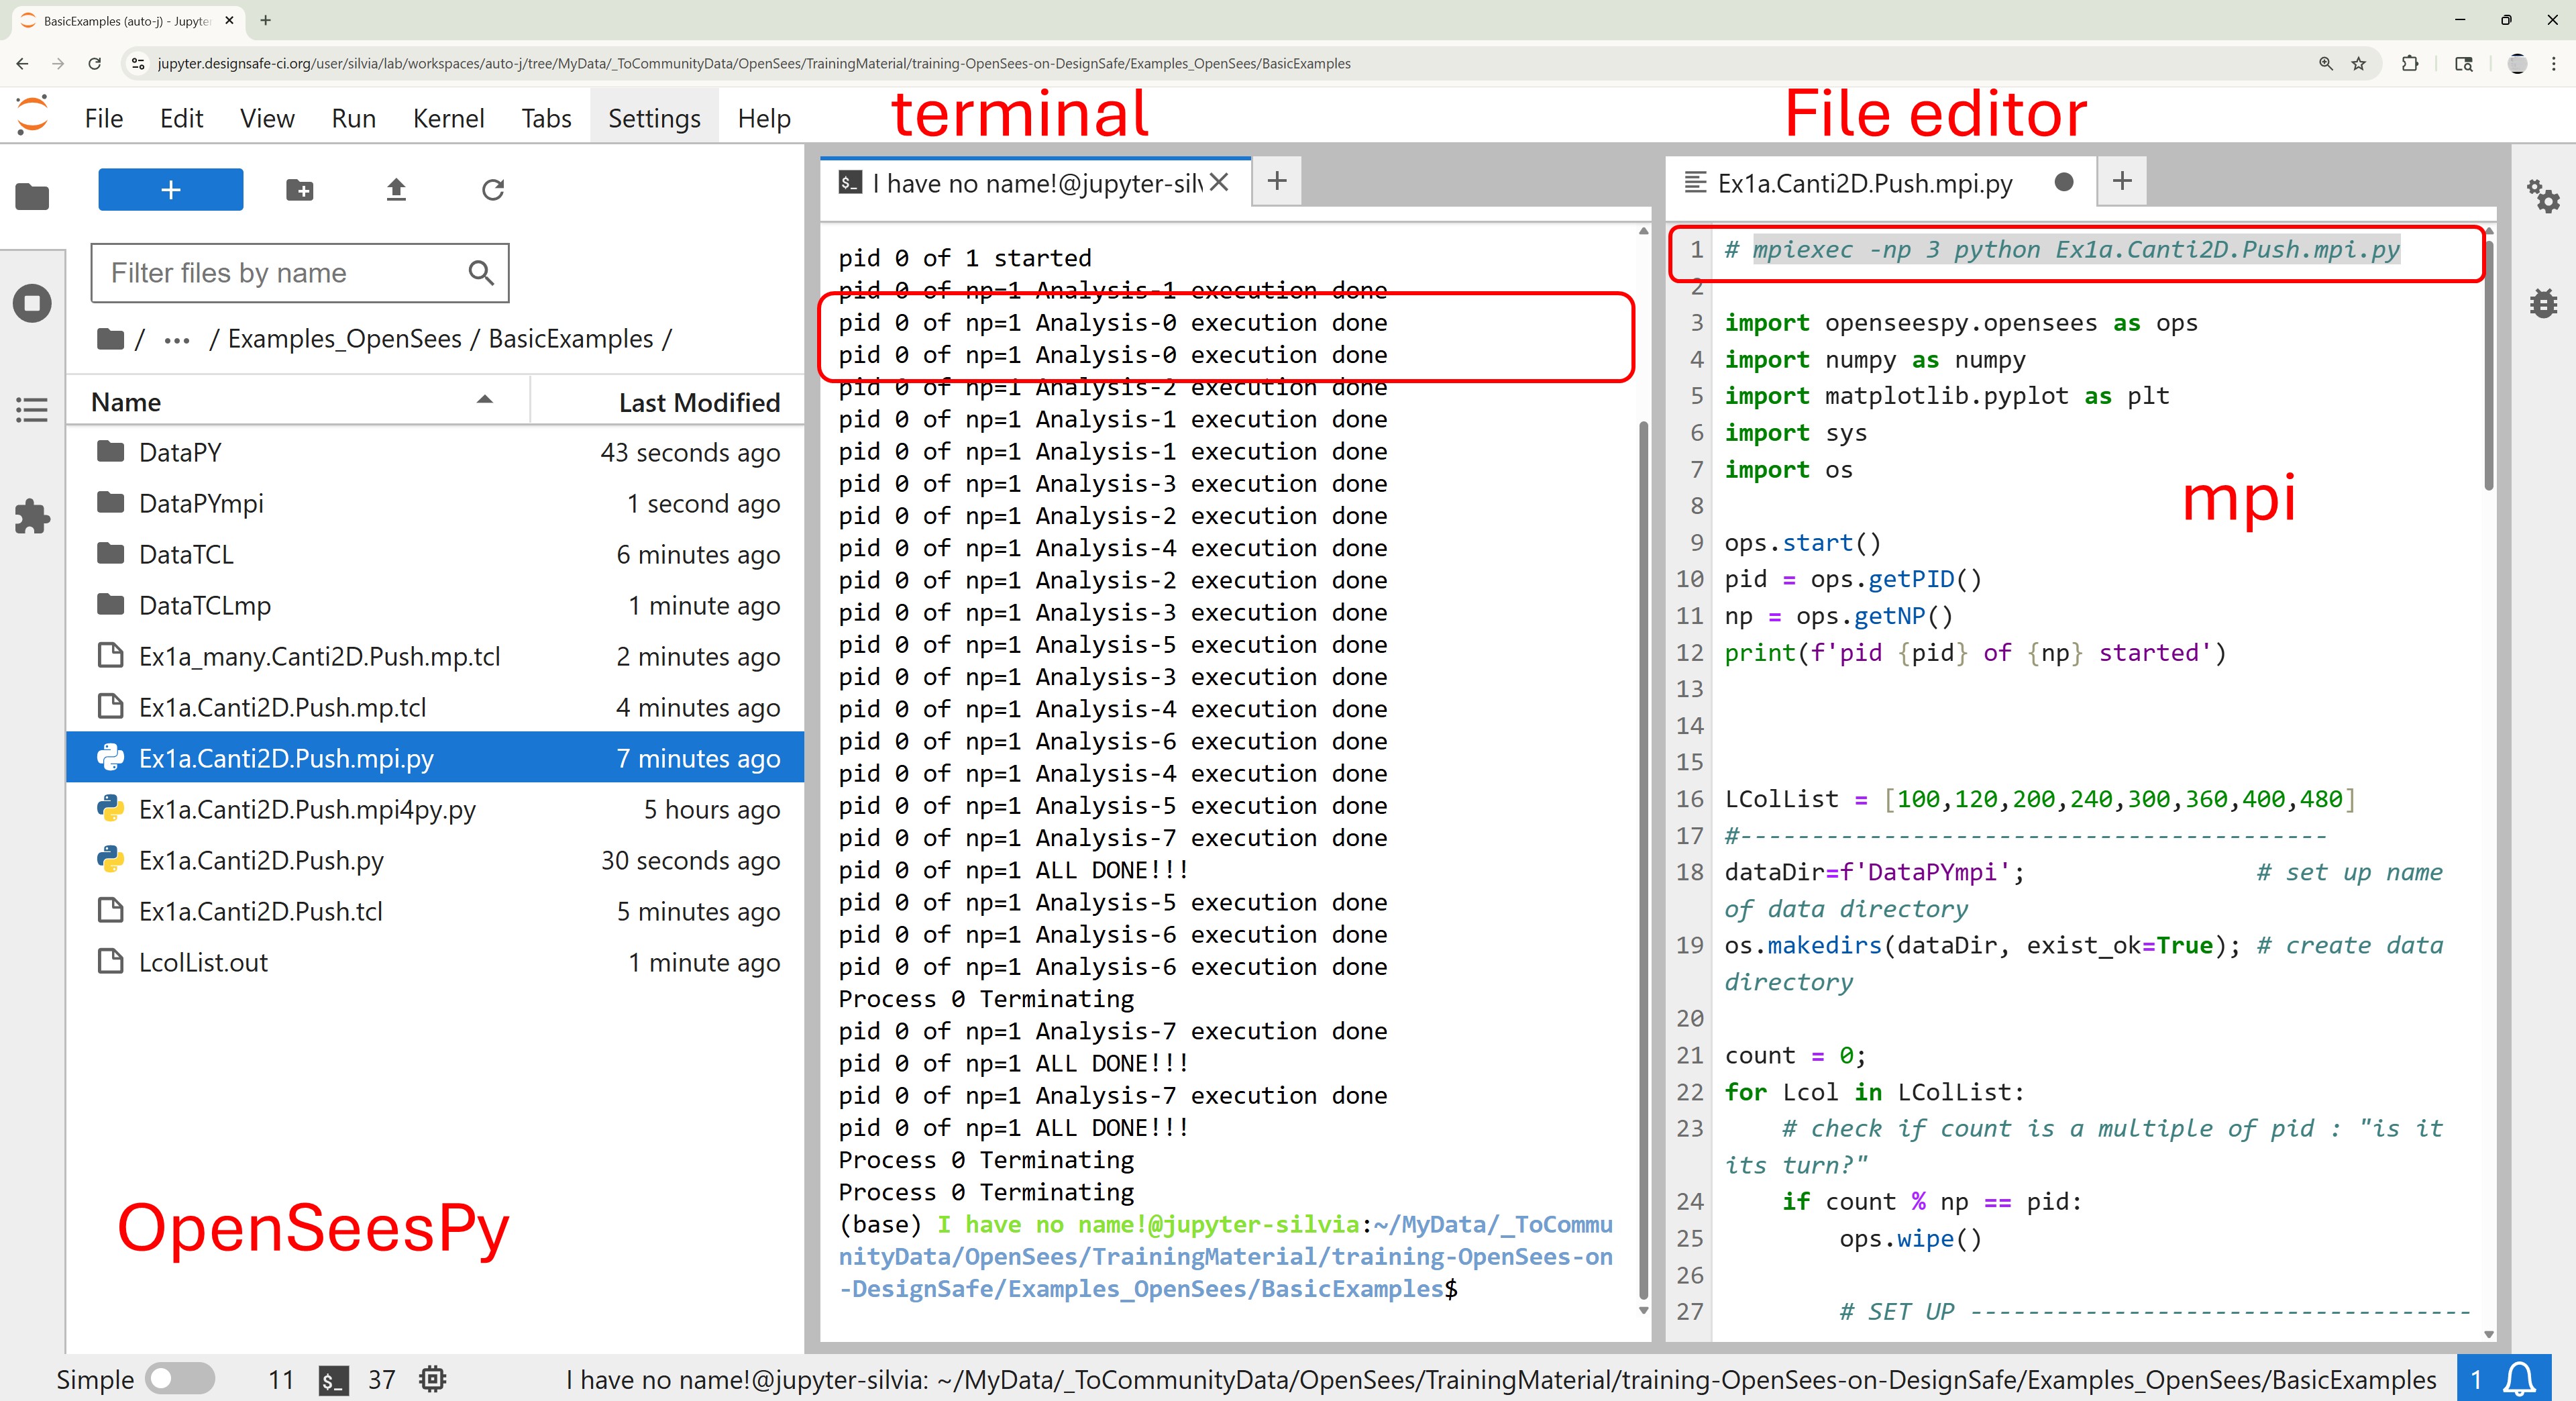Toggle Simple mode switch
2576x1401 pixels.
tap(180, 1380)
